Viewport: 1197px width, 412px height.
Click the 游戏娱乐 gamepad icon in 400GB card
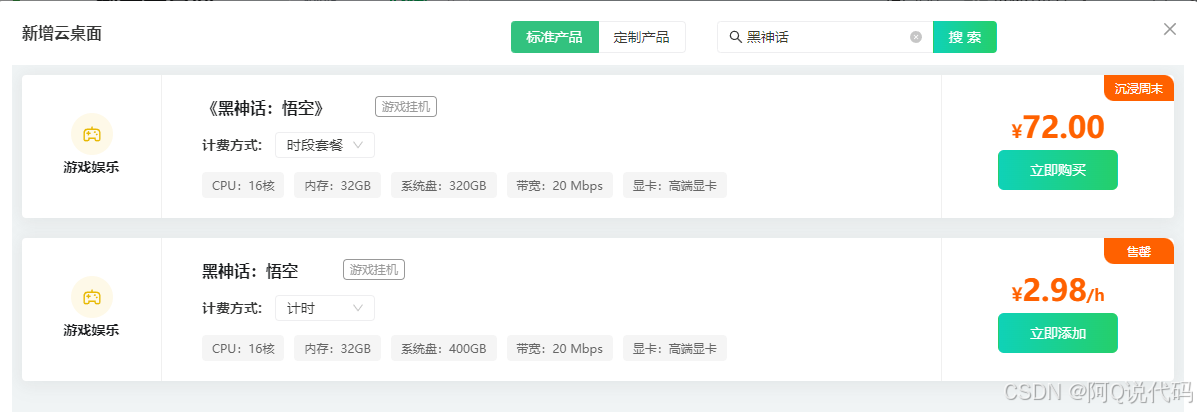[92, 297]
